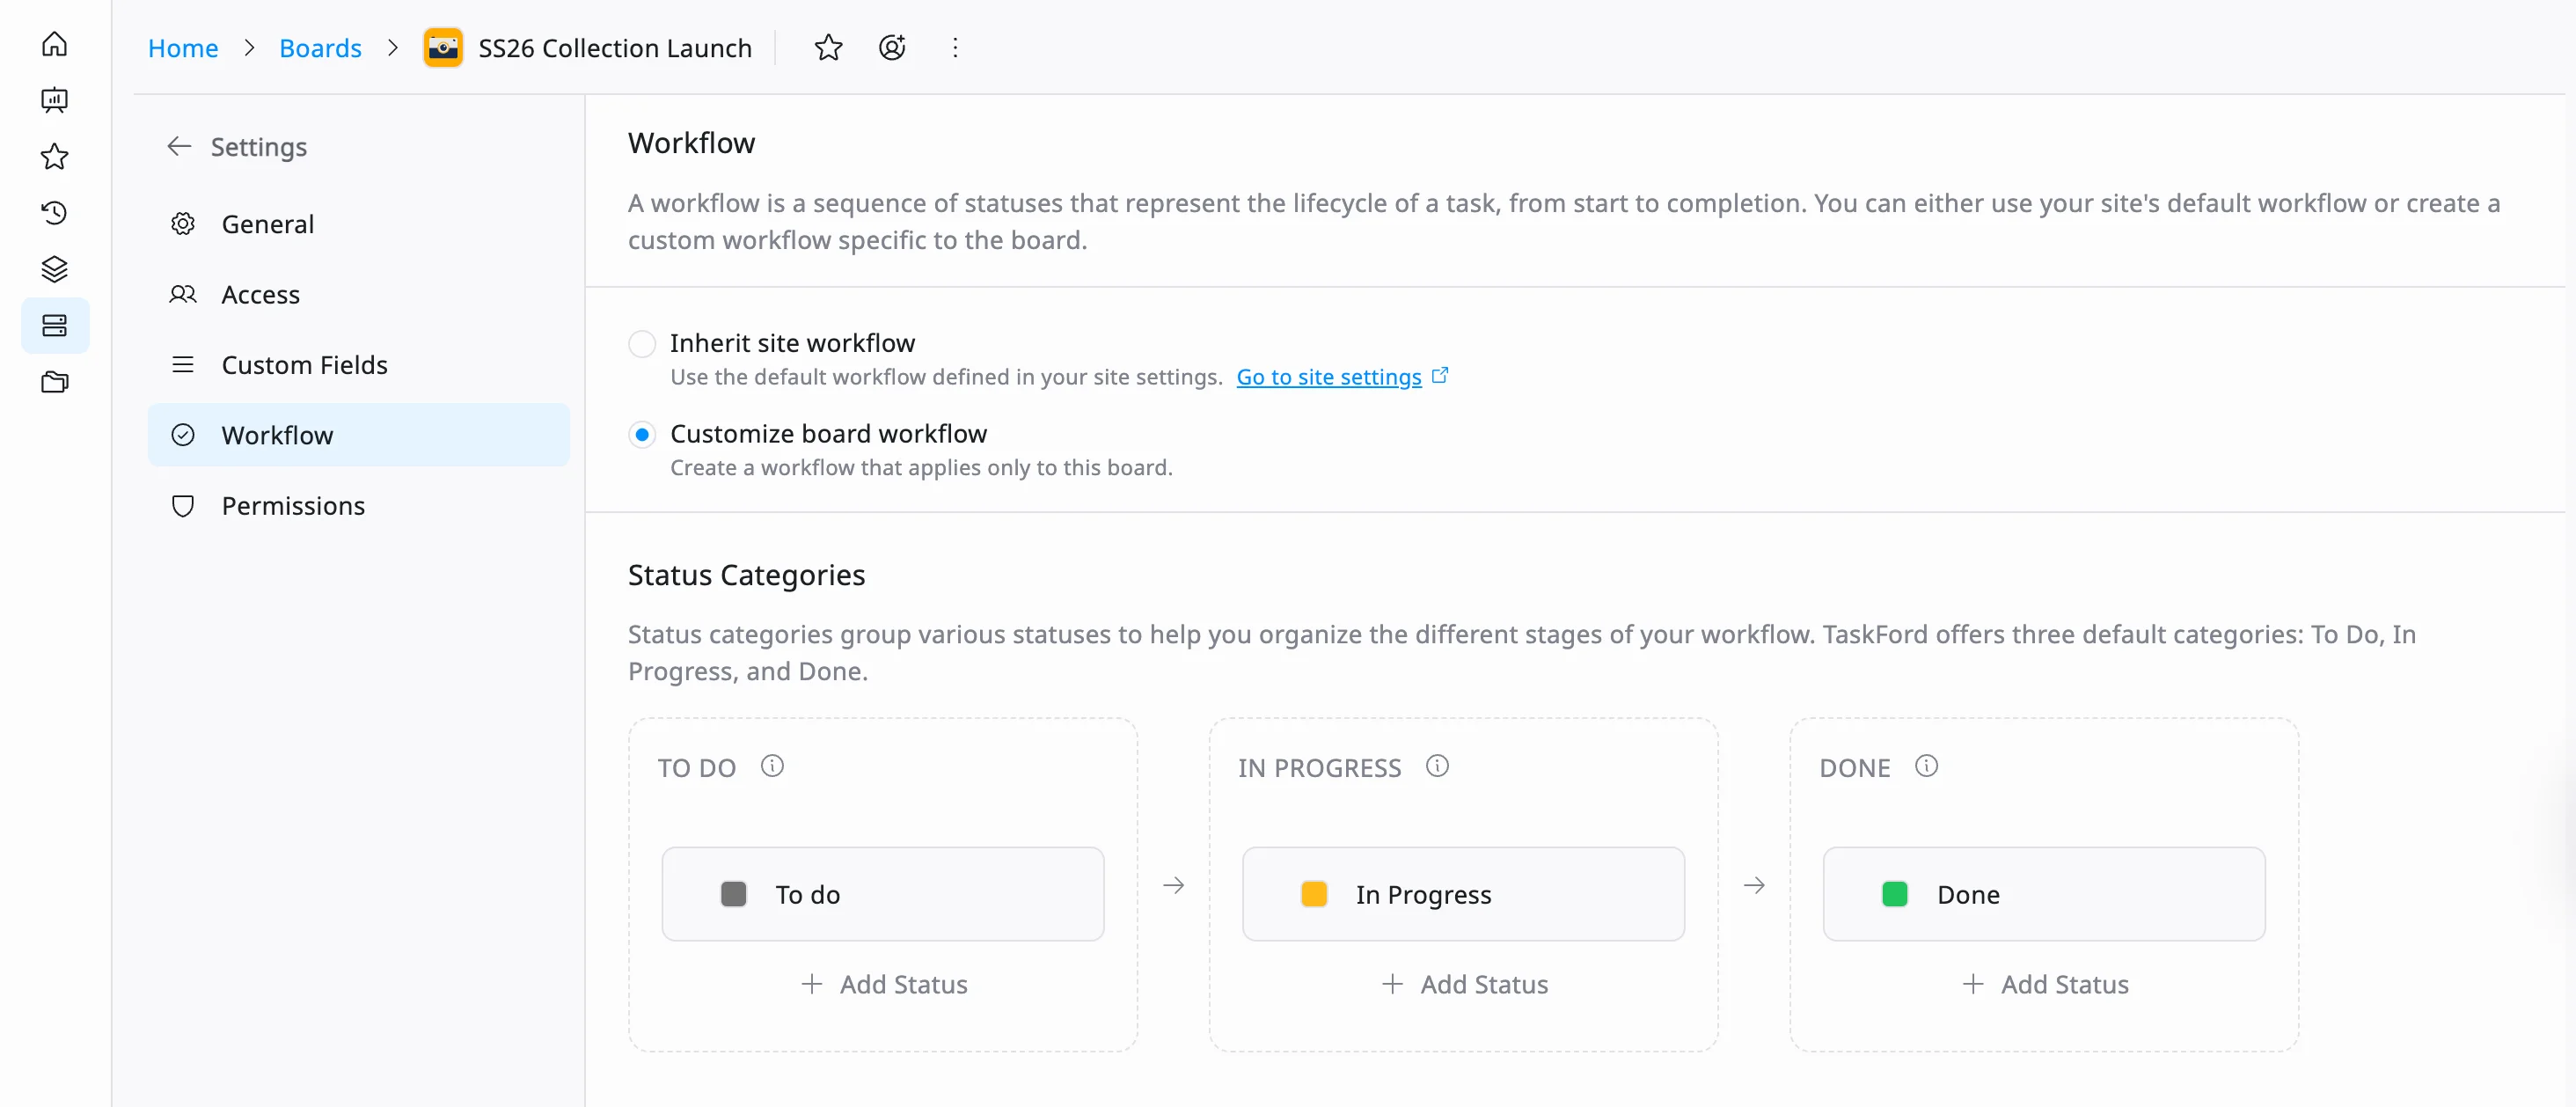Click the DONE category info icon

pyautogui.click(x=1926, y=765)
